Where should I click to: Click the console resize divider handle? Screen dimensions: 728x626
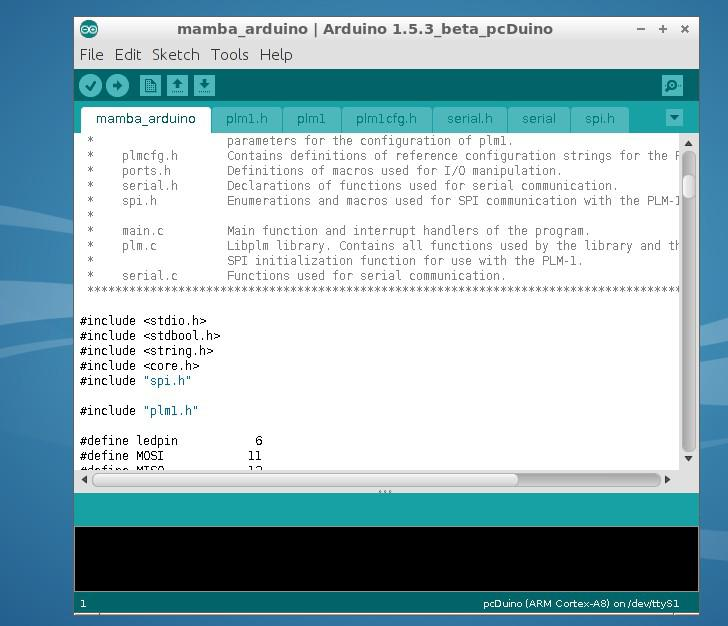coord(385,492)
